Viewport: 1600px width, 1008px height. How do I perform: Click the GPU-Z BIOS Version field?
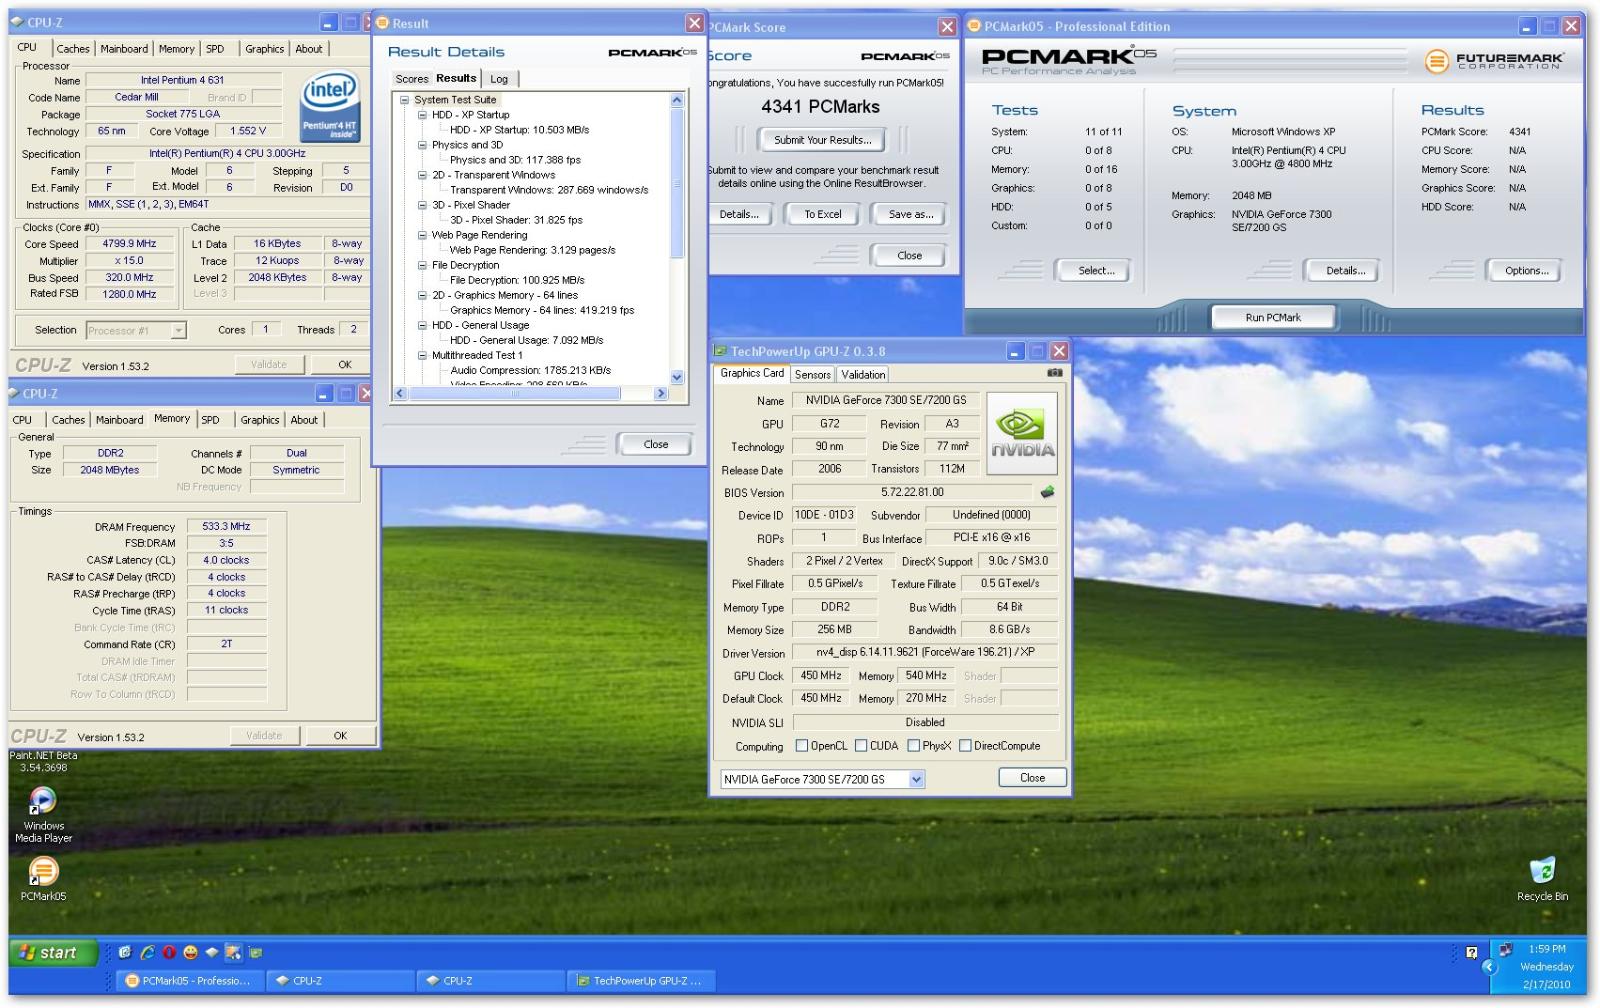point(912,492)
